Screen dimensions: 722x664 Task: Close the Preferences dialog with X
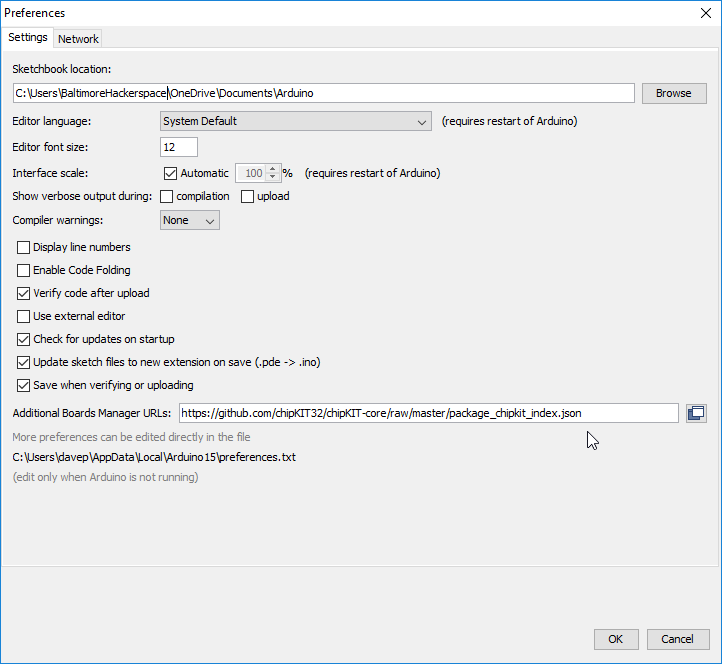coord(705,13)
